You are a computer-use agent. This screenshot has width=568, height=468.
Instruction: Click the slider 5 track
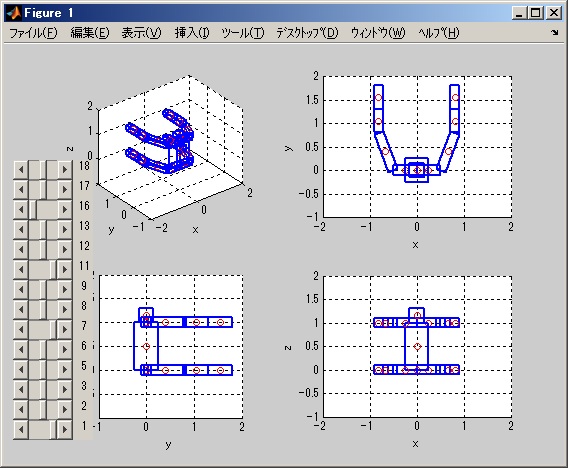tap(43, 369)
